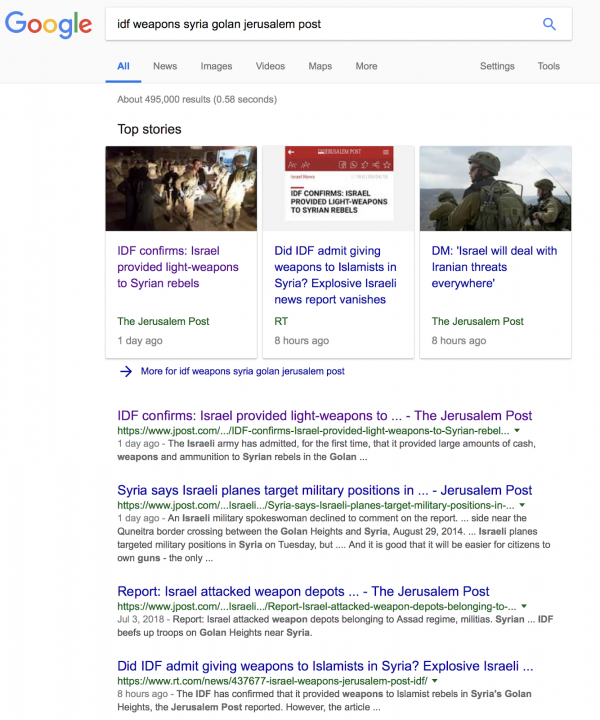Expand the More search menu

tap(366, 66)
